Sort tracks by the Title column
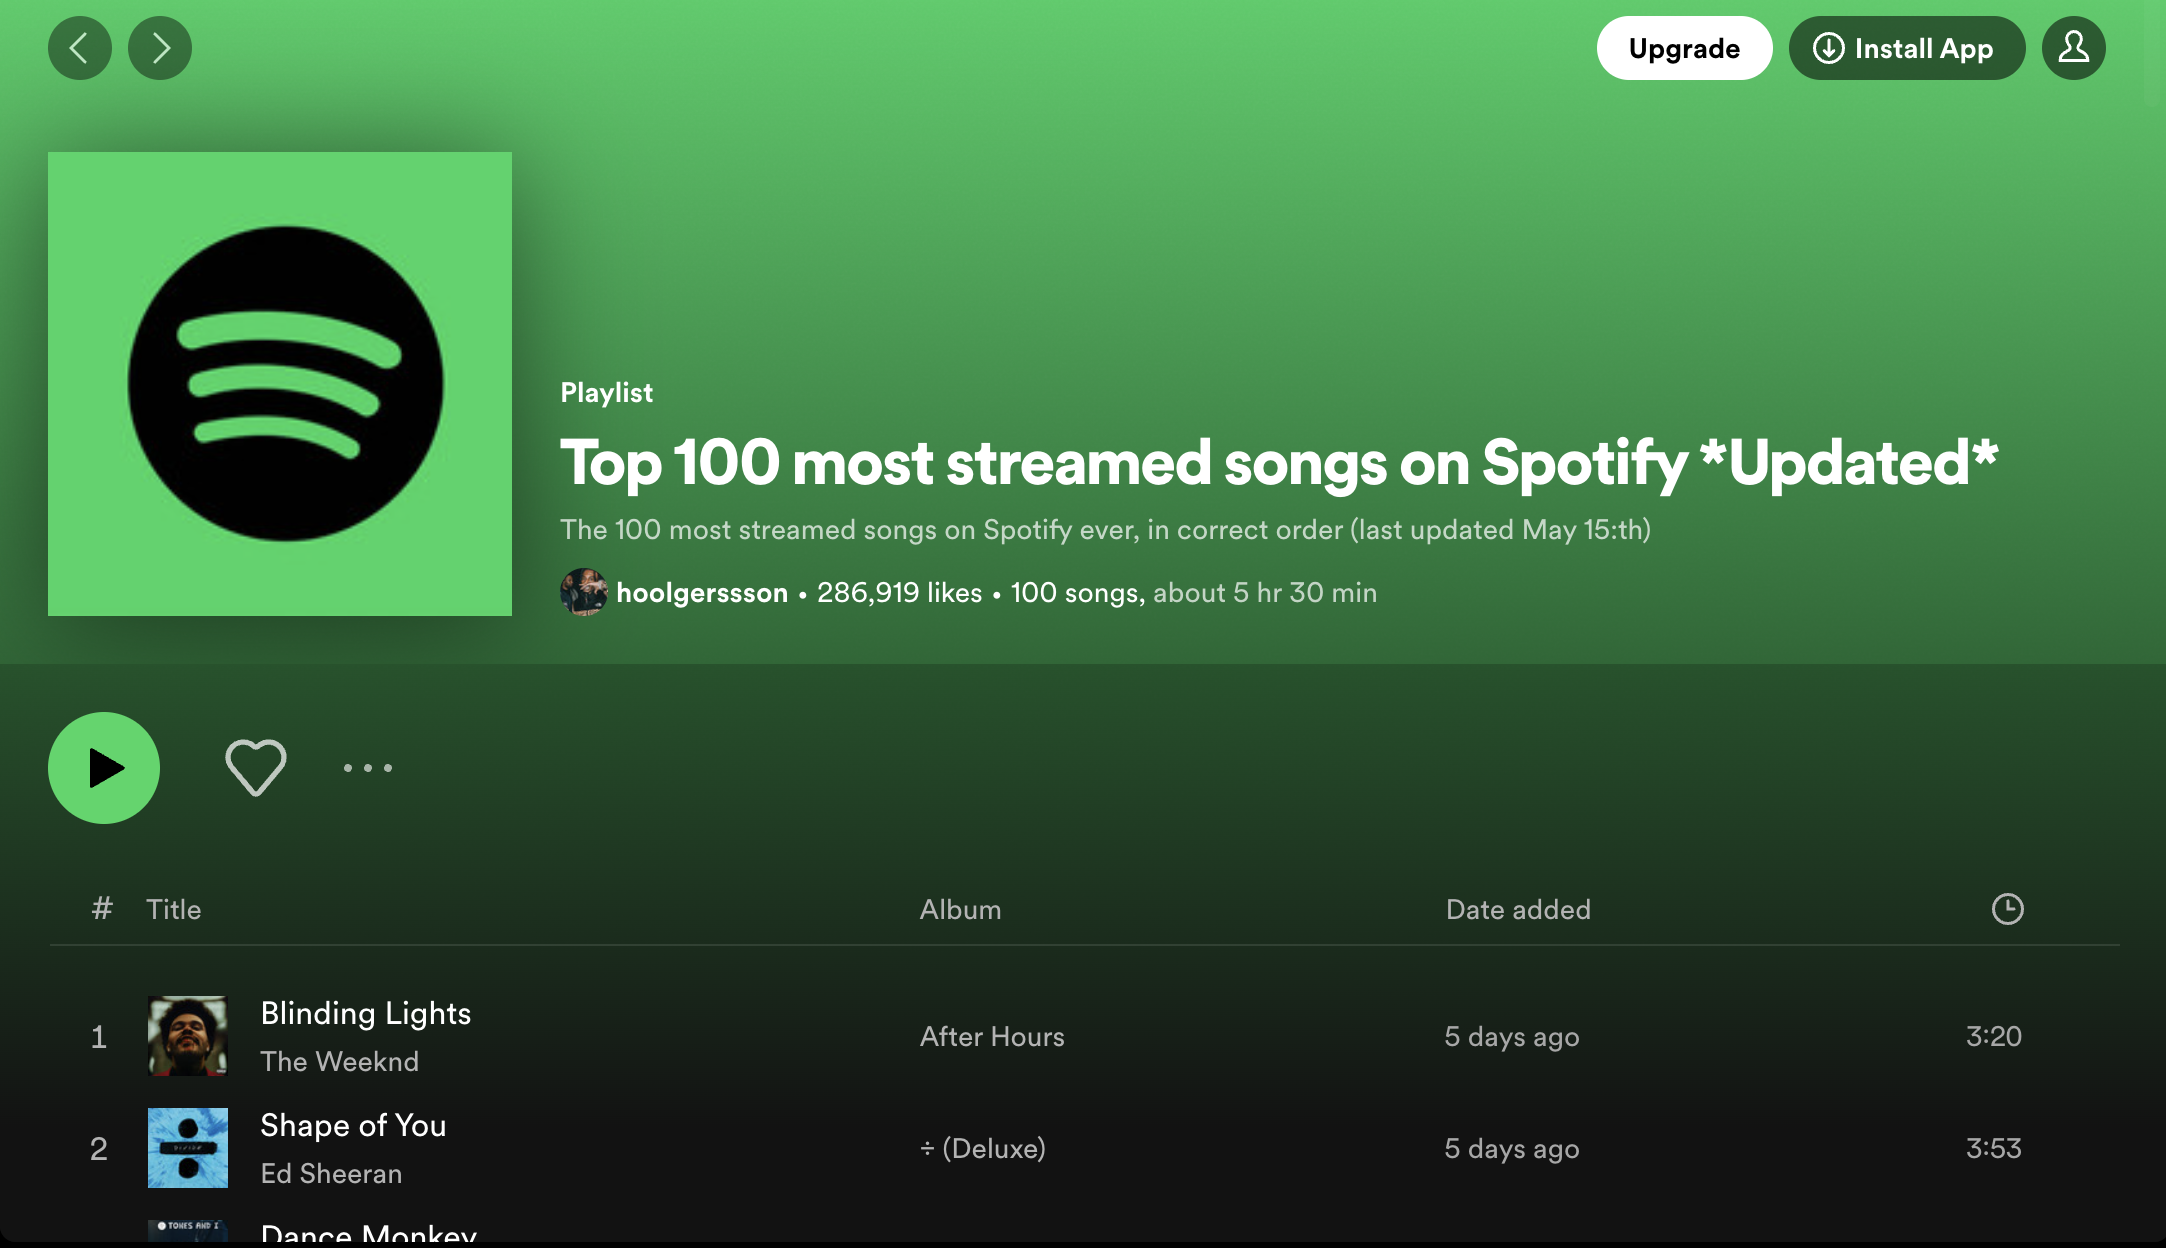This screenshot has width=2166, height=1248. point(174,909)
